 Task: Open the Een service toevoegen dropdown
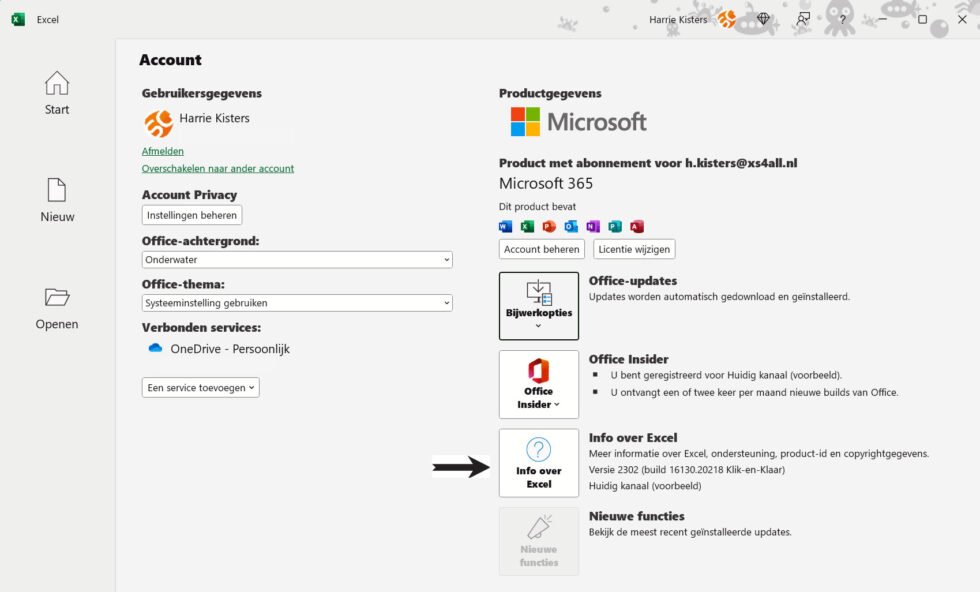[199, 388]
